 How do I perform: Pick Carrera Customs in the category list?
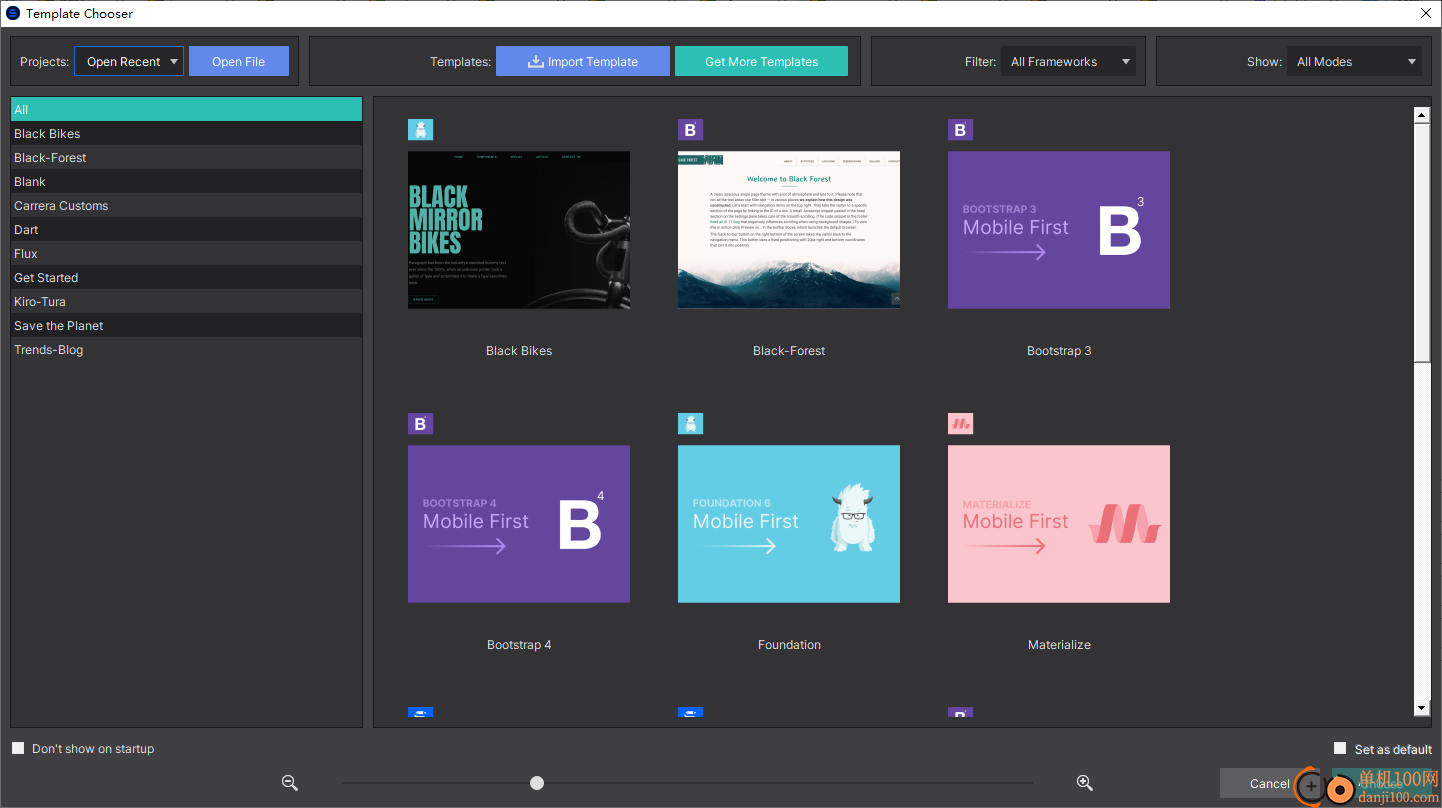tap(187, 205)
